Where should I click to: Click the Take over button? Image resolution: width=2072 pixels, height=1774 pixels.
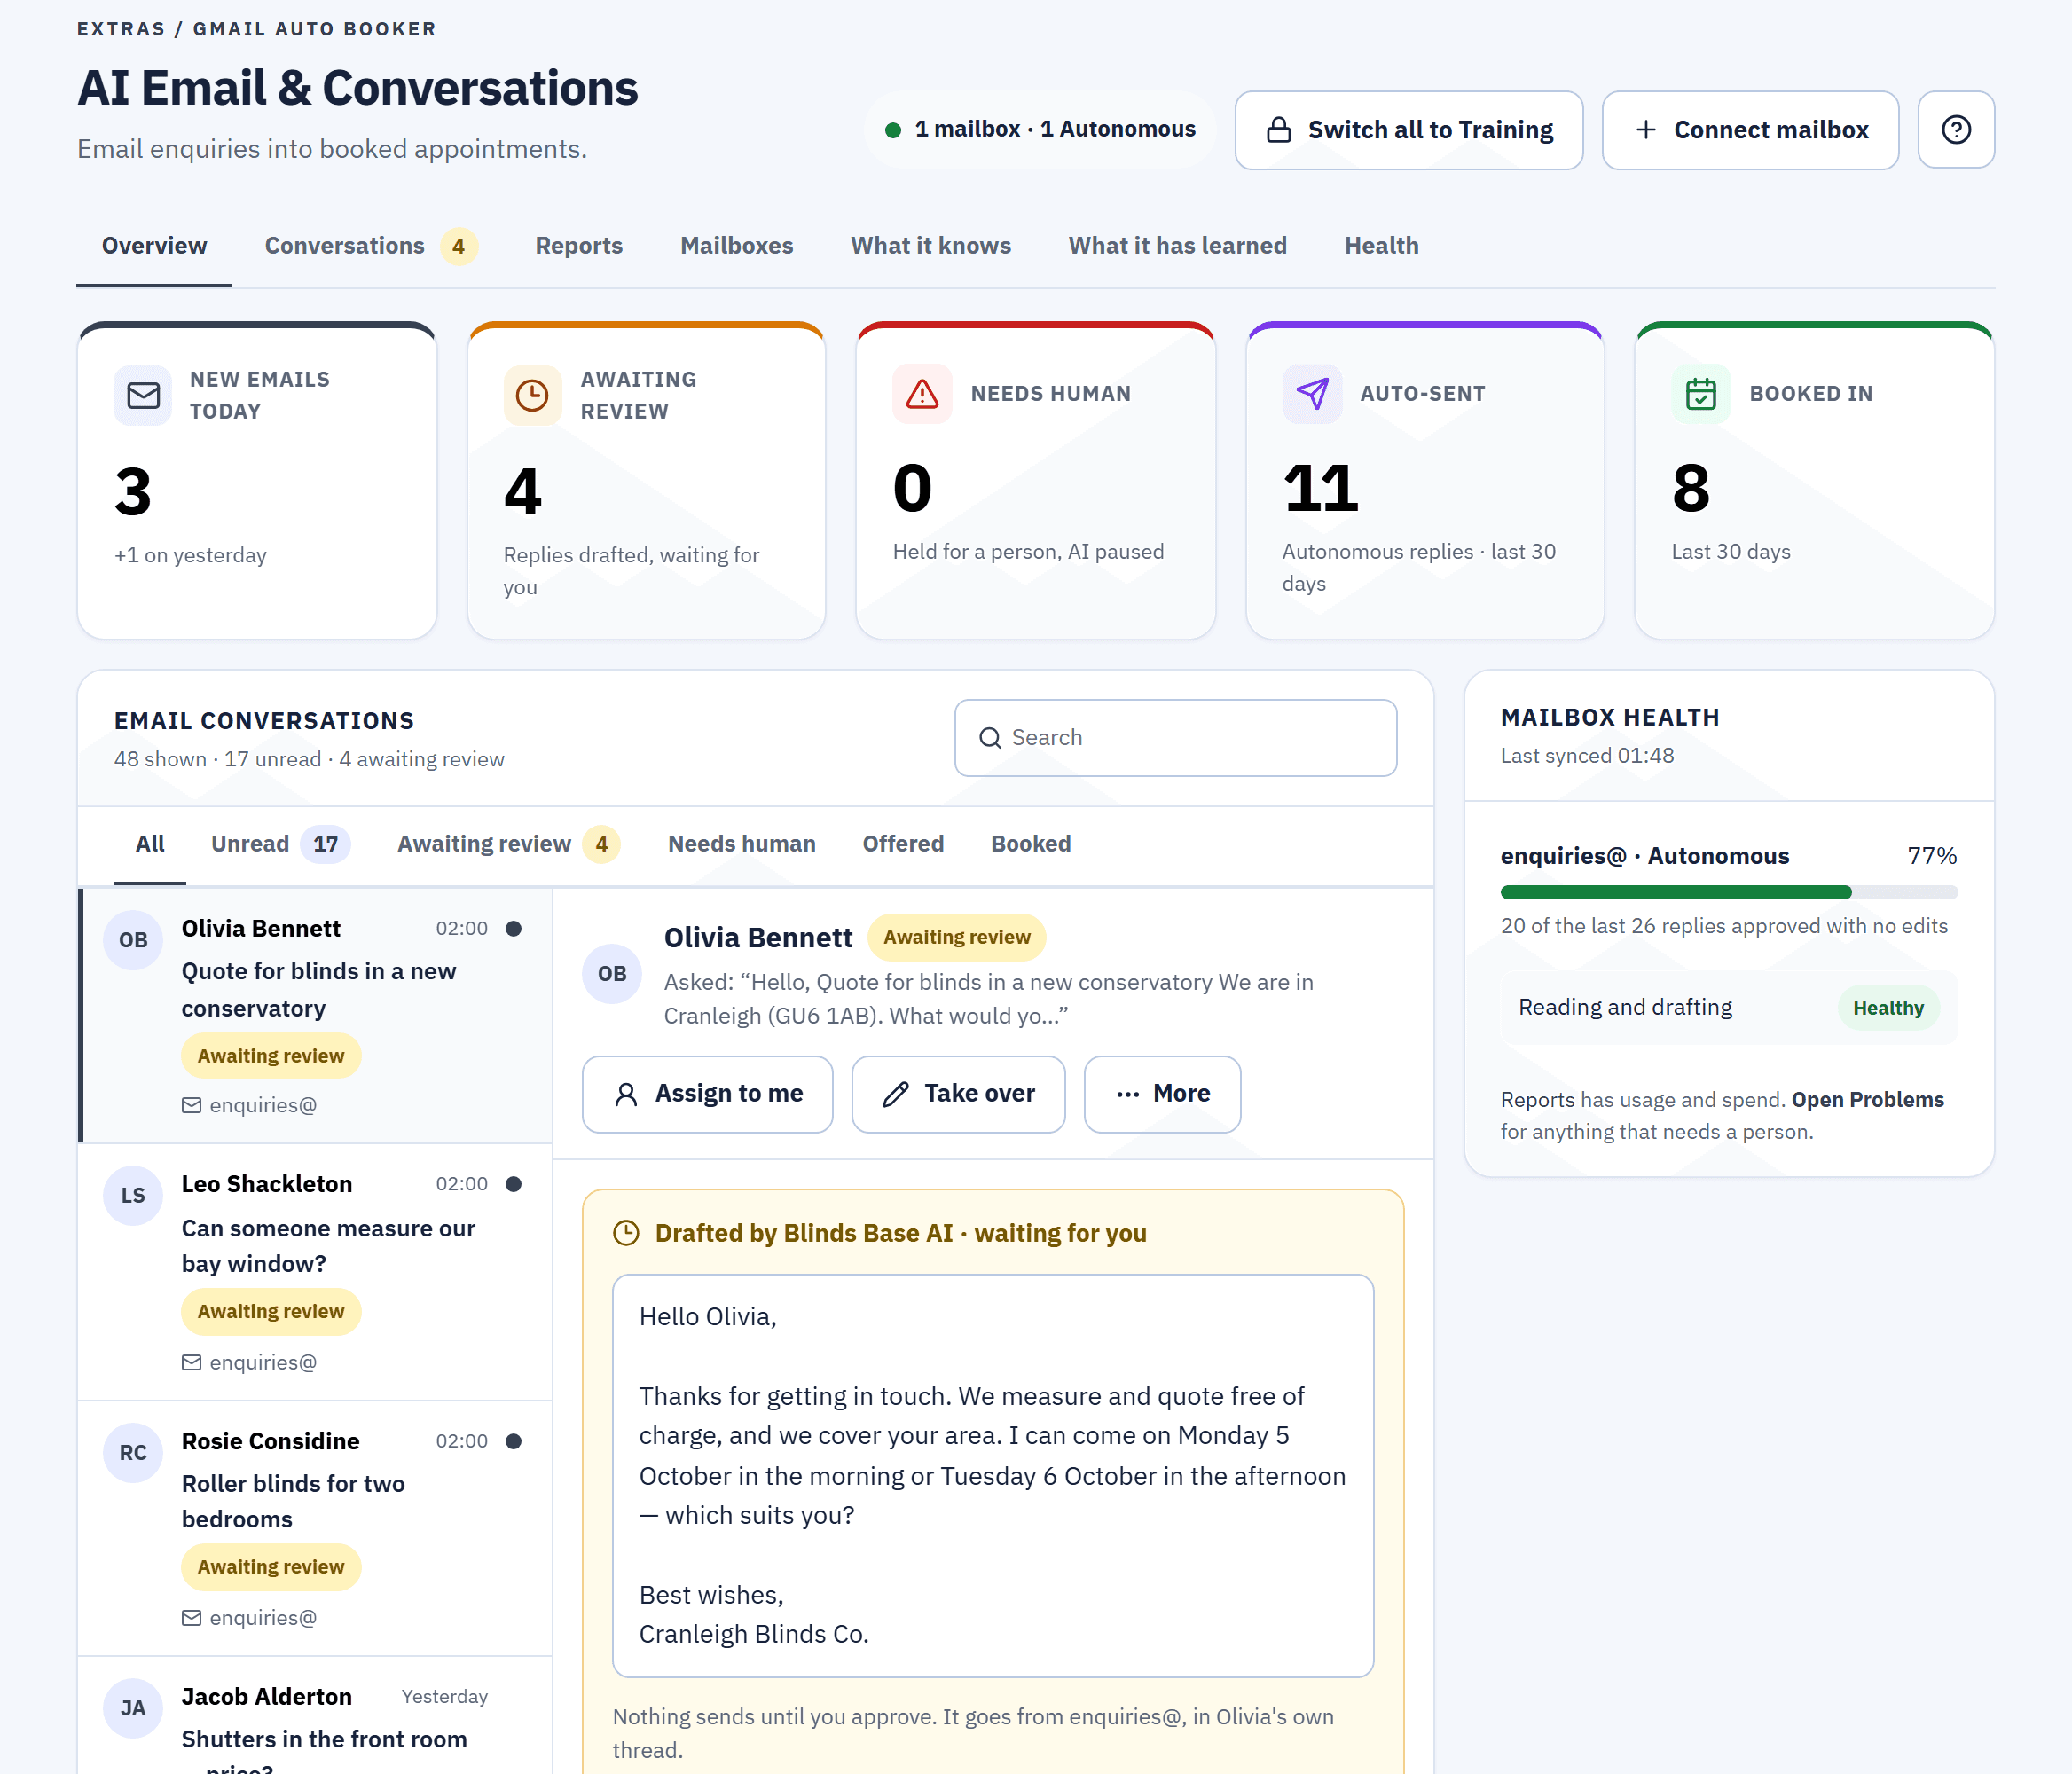957,1094
